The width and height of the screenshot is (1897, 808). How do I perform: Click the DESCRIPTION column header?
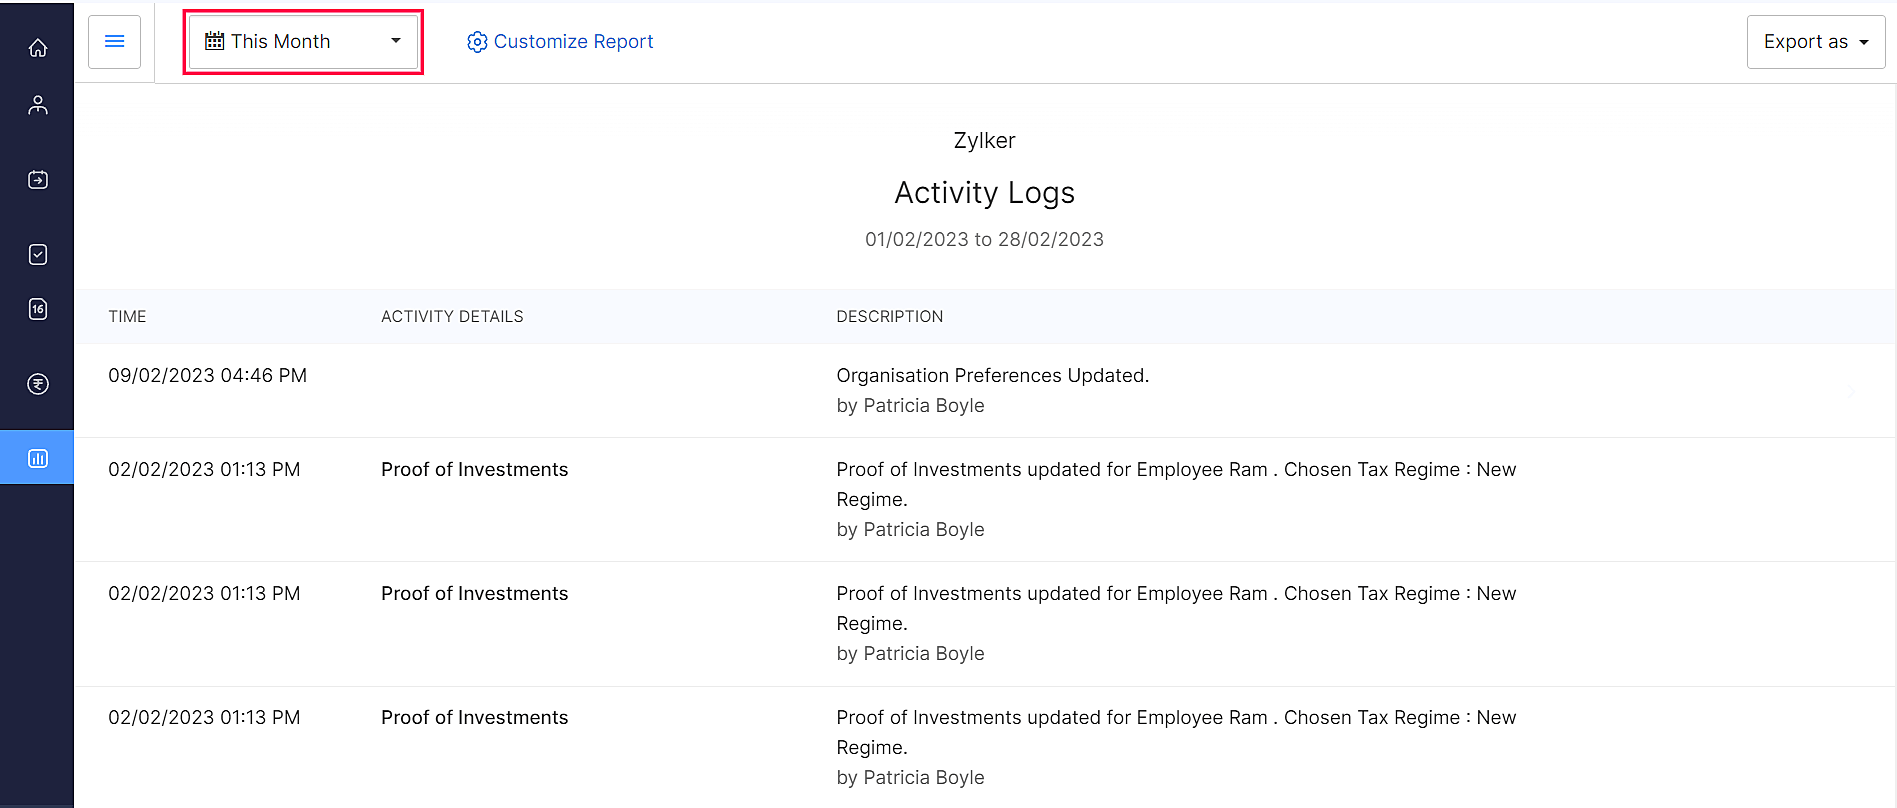coord(889,317)
